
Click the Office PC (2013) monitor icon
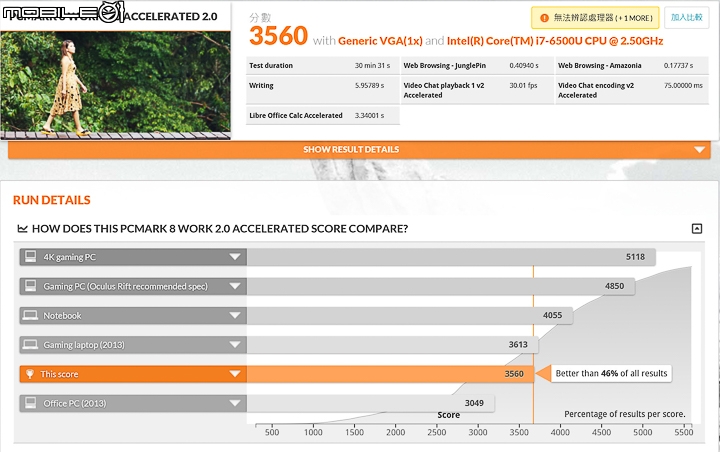(x=31, y=403)
